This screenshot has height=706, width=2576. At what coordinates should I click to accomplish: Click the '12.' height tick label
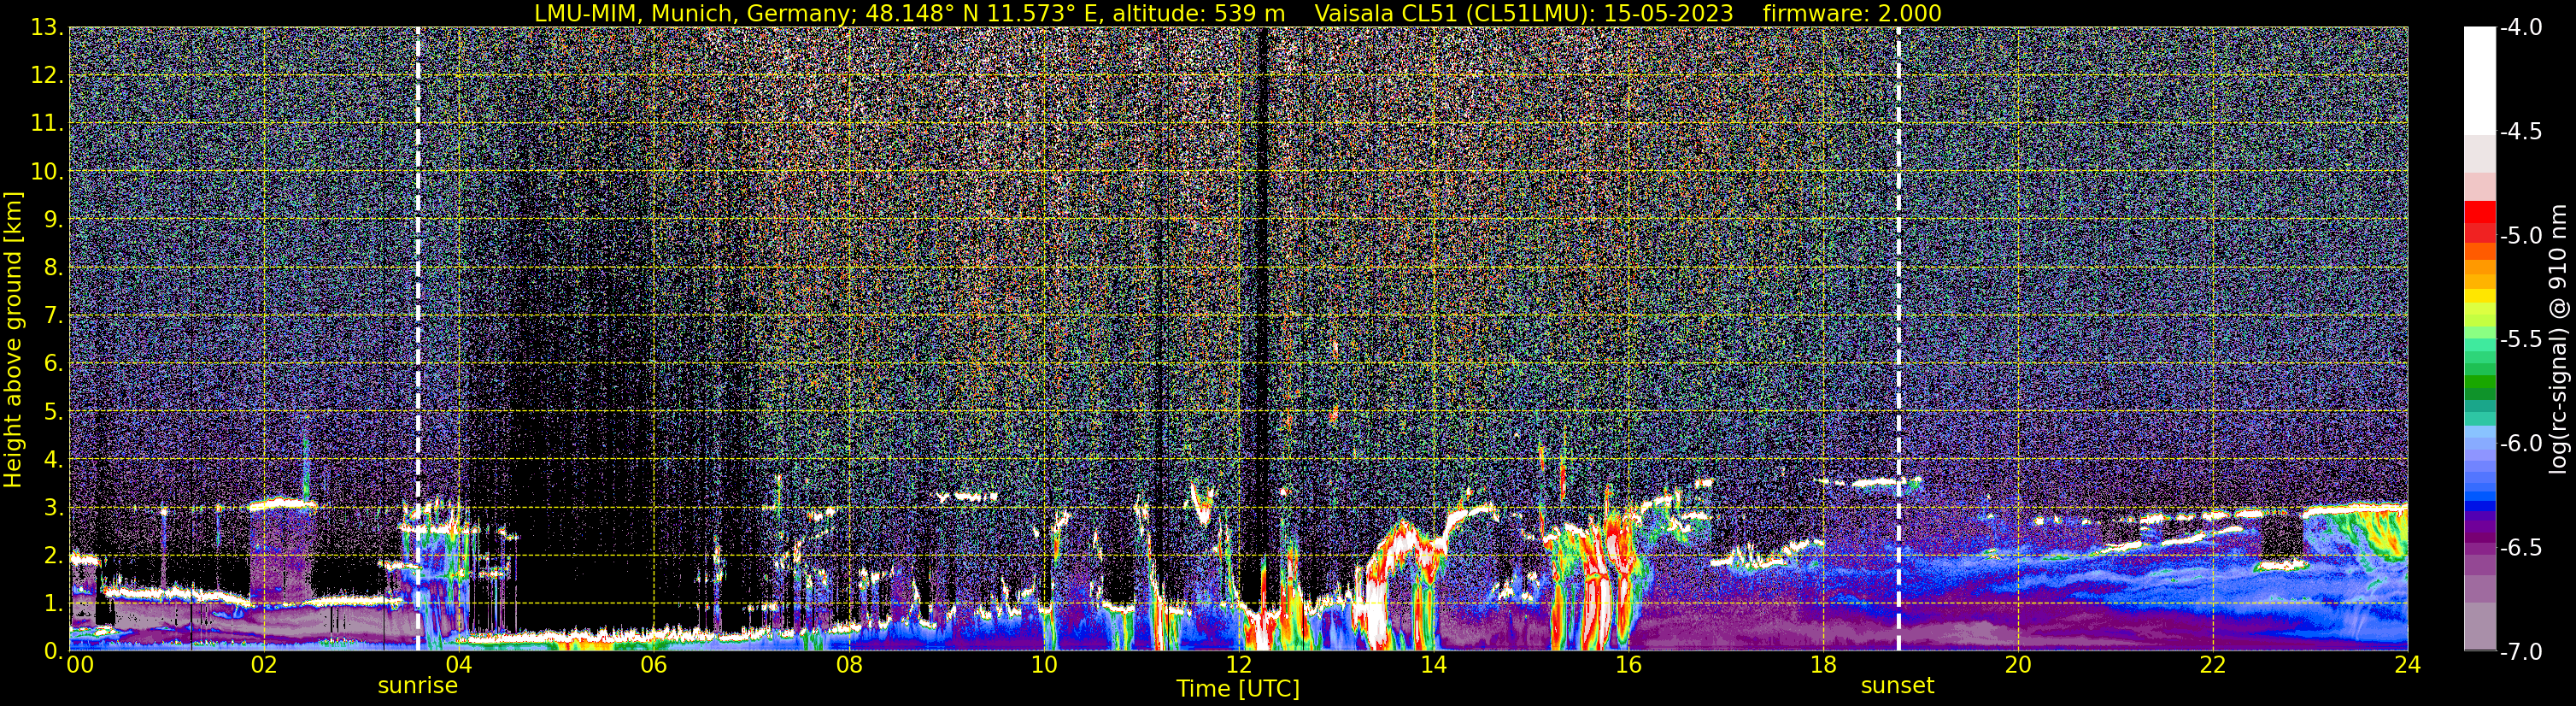coord(47,76)
